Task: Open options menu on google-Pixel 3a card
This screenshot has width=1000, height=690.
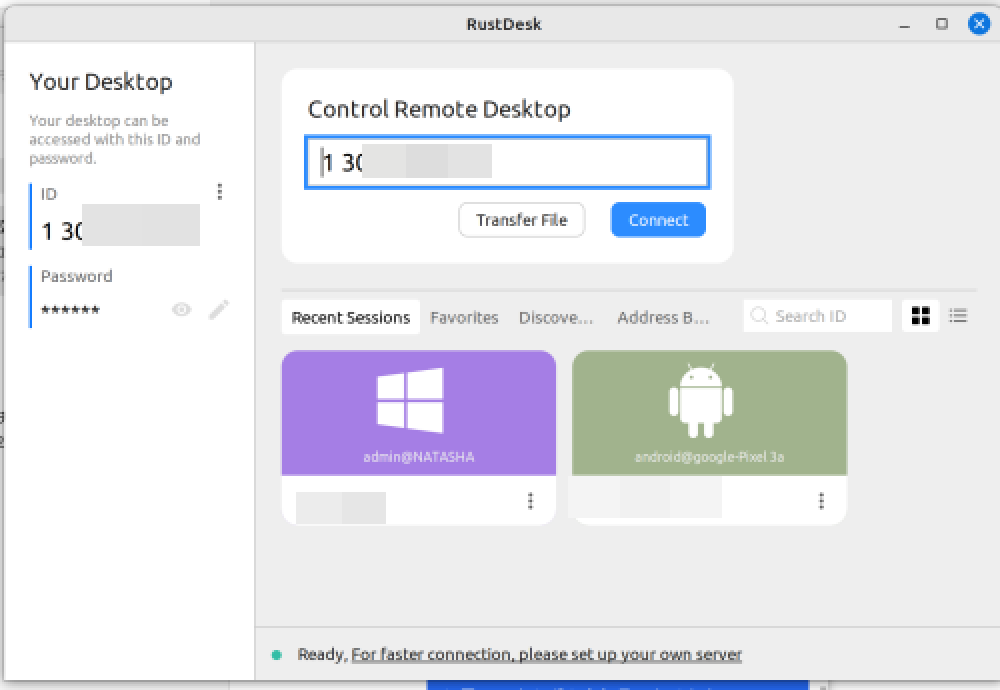Action: click(821, 500)
